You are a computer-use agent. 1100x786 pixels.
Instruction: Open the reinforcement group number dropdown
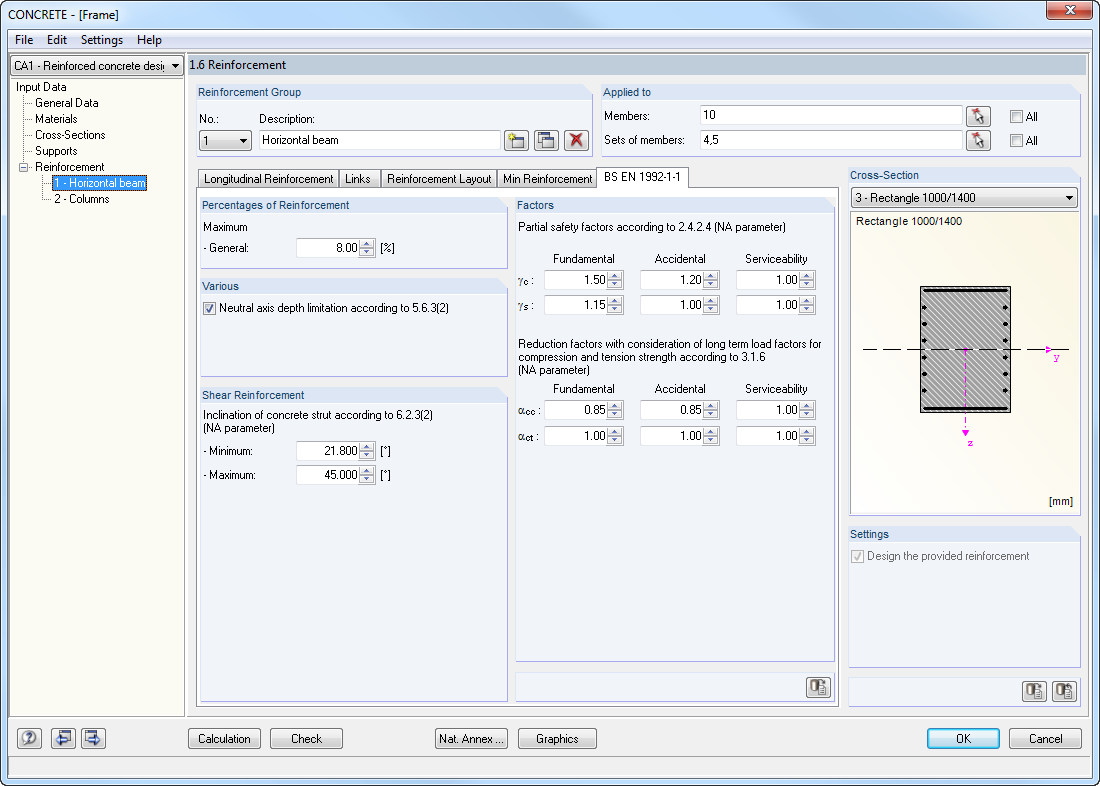[241, 140]
